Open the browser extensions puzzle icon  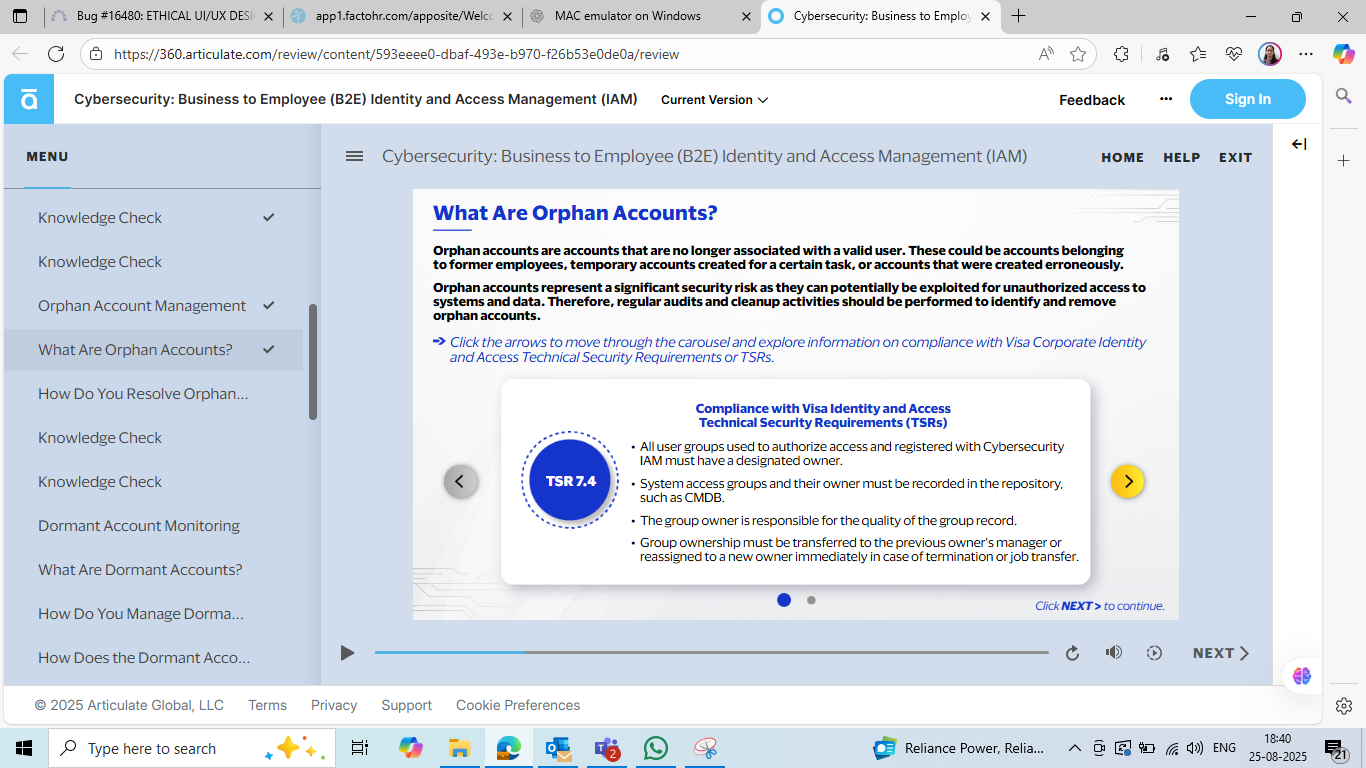point(1121,54)
